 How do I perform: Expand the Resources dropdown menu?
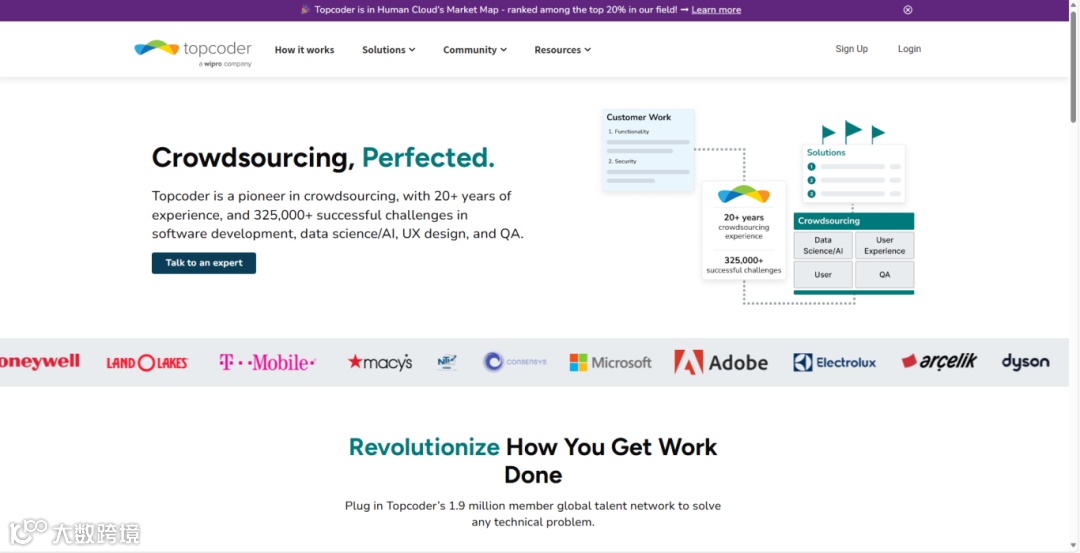click(x=562, y=50)
